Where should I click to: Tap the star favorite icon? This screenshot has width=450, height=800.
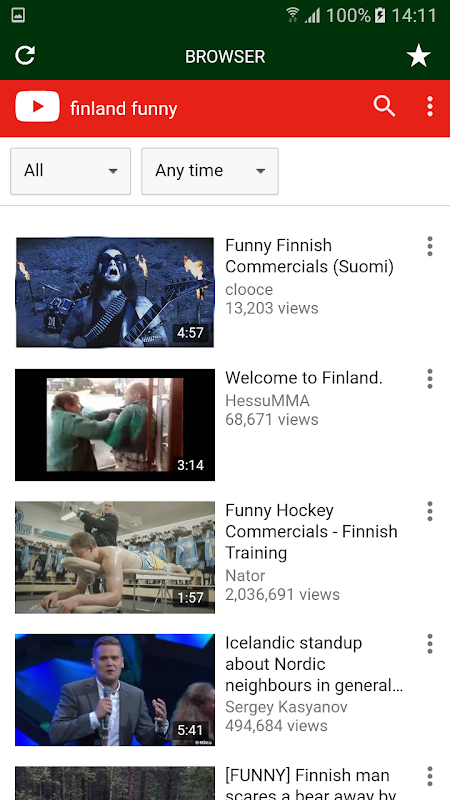419,56
